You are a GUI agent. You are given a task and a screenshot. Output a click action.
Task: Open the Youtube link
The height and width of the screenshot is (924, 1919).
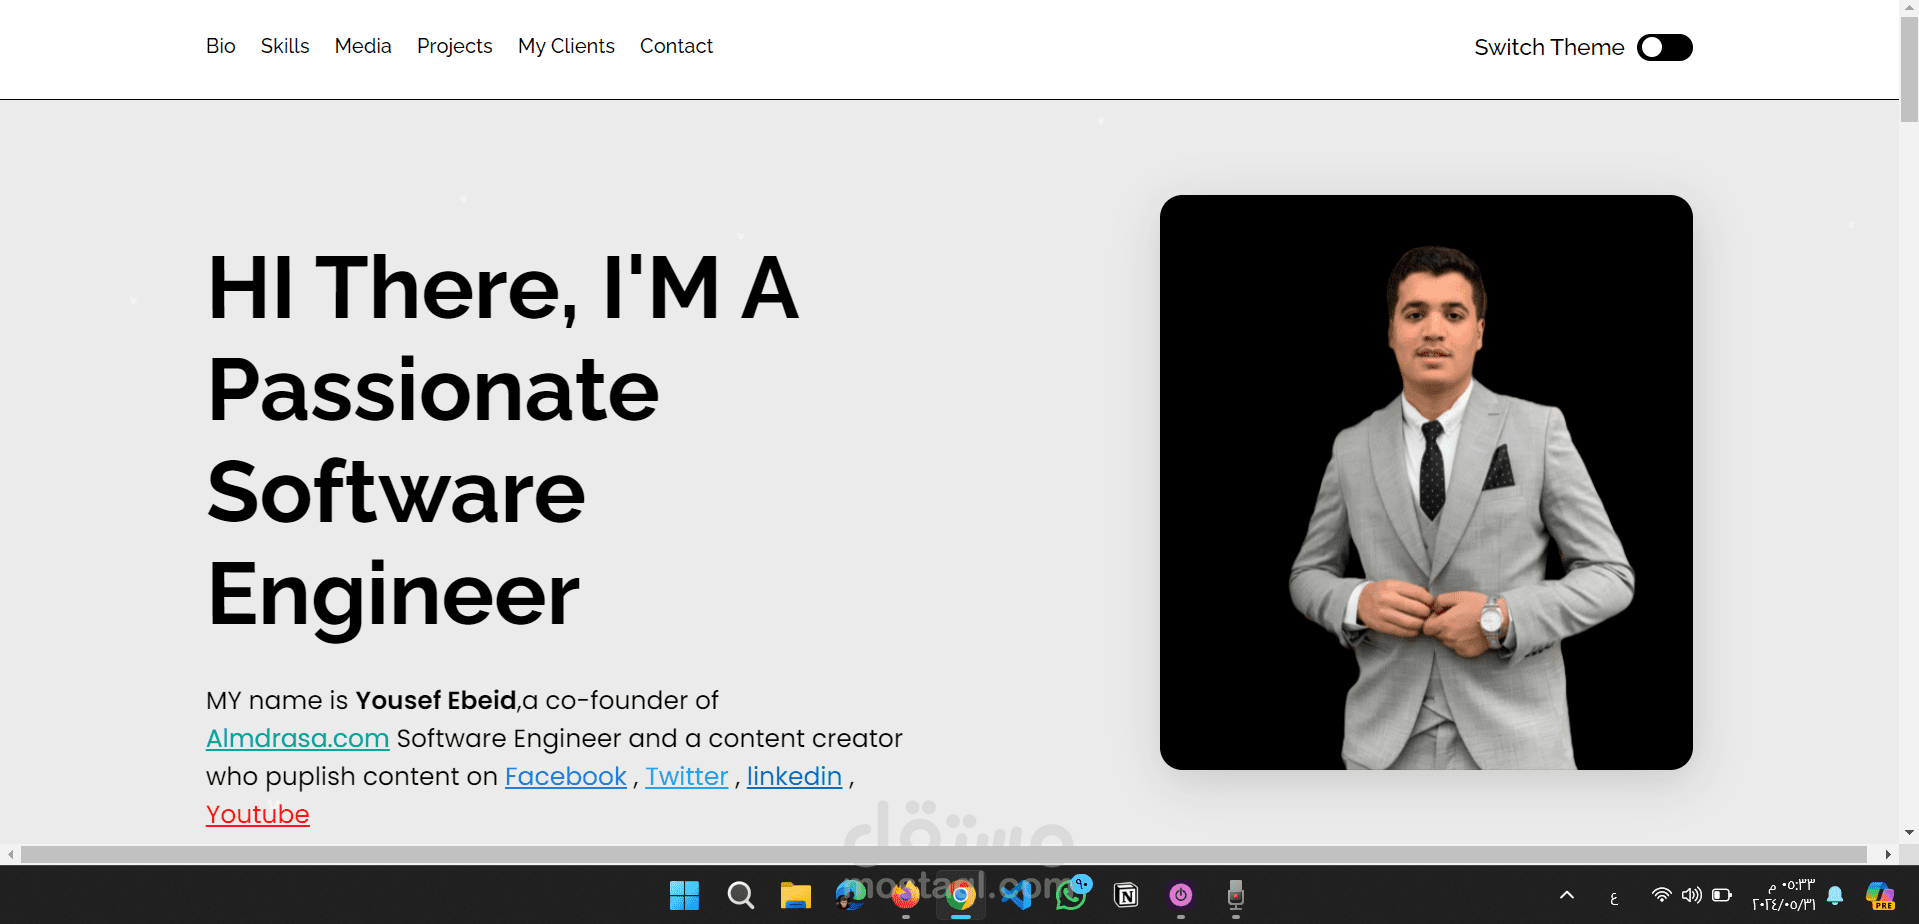pyautogui.click(x=258, y=814)
